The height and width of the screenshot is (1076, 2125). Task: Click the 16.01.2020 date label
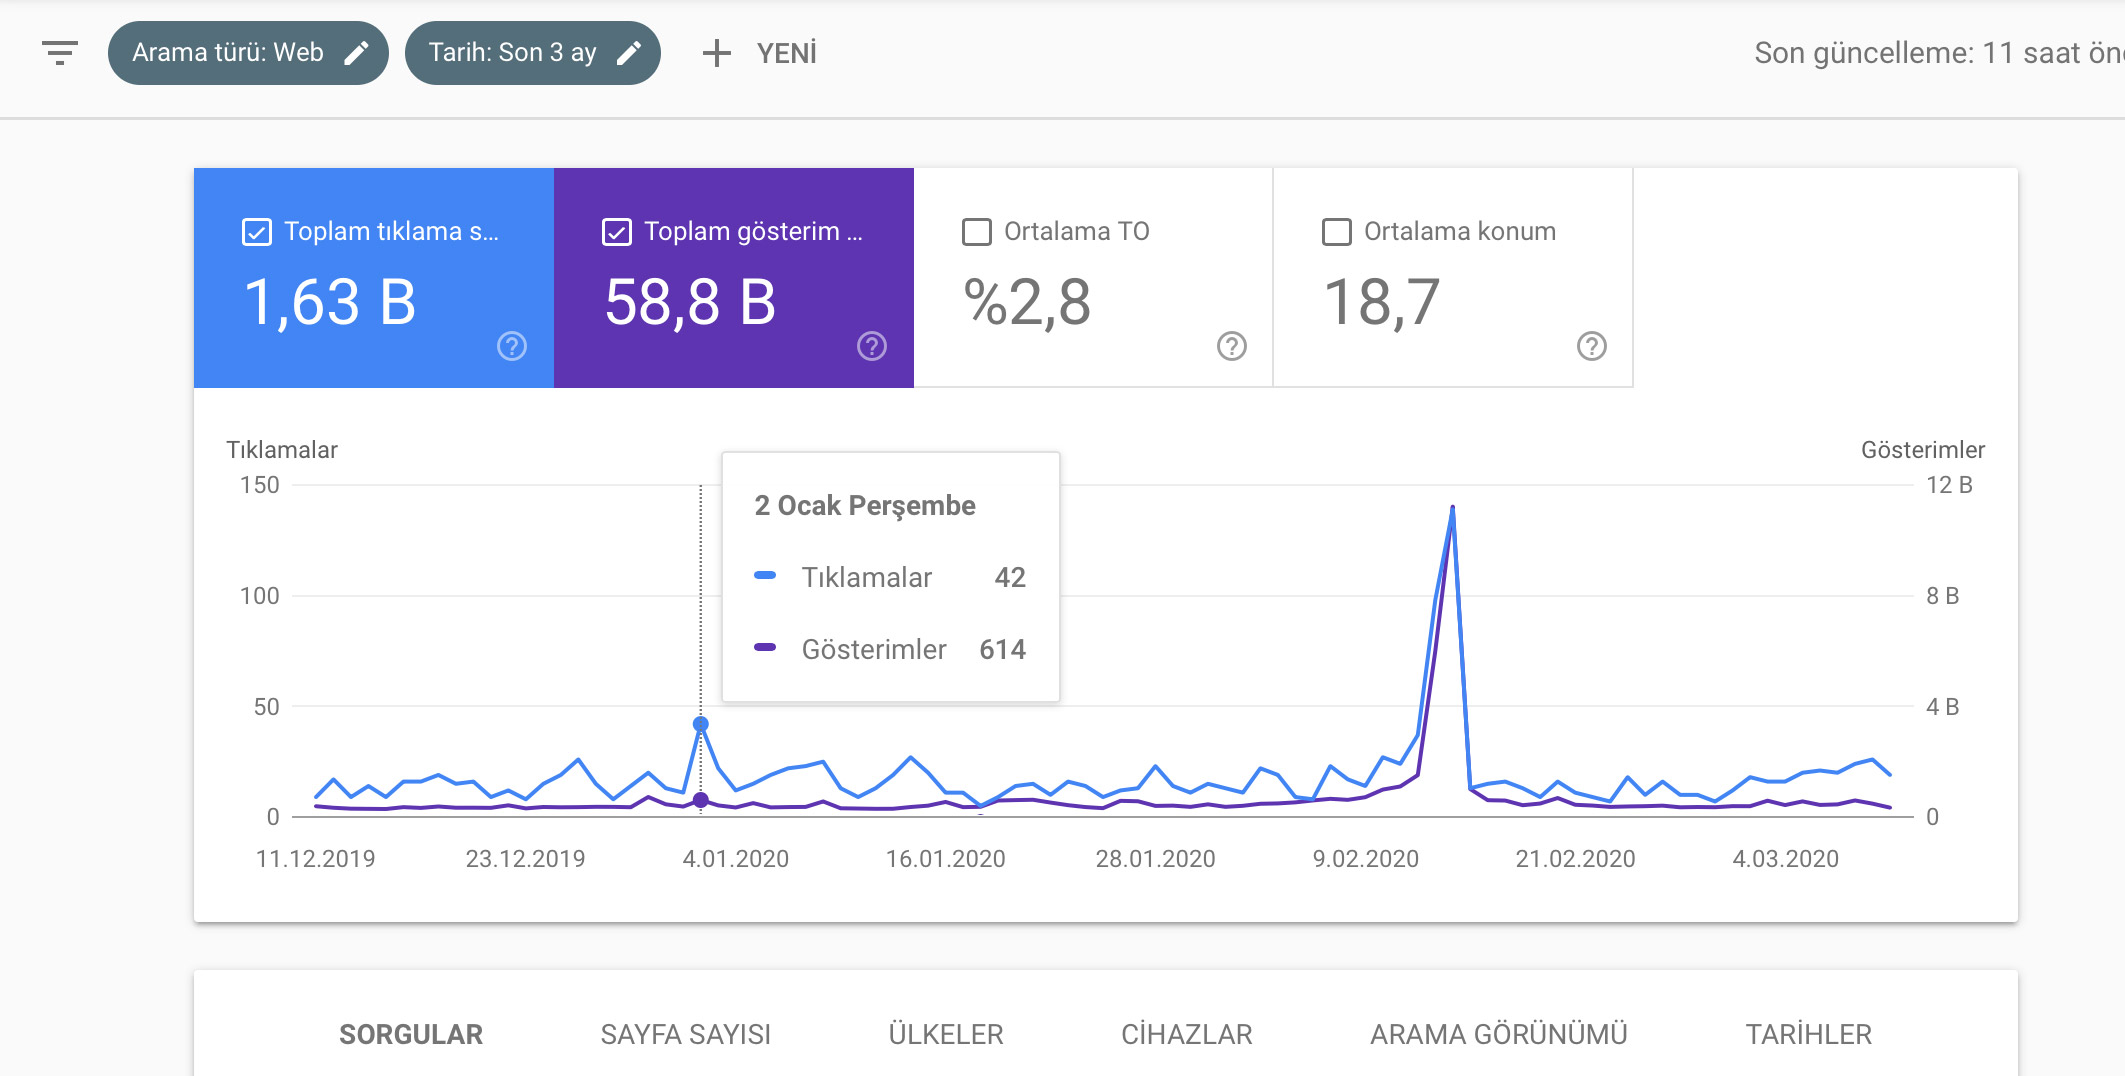click(x=946, y=859)
